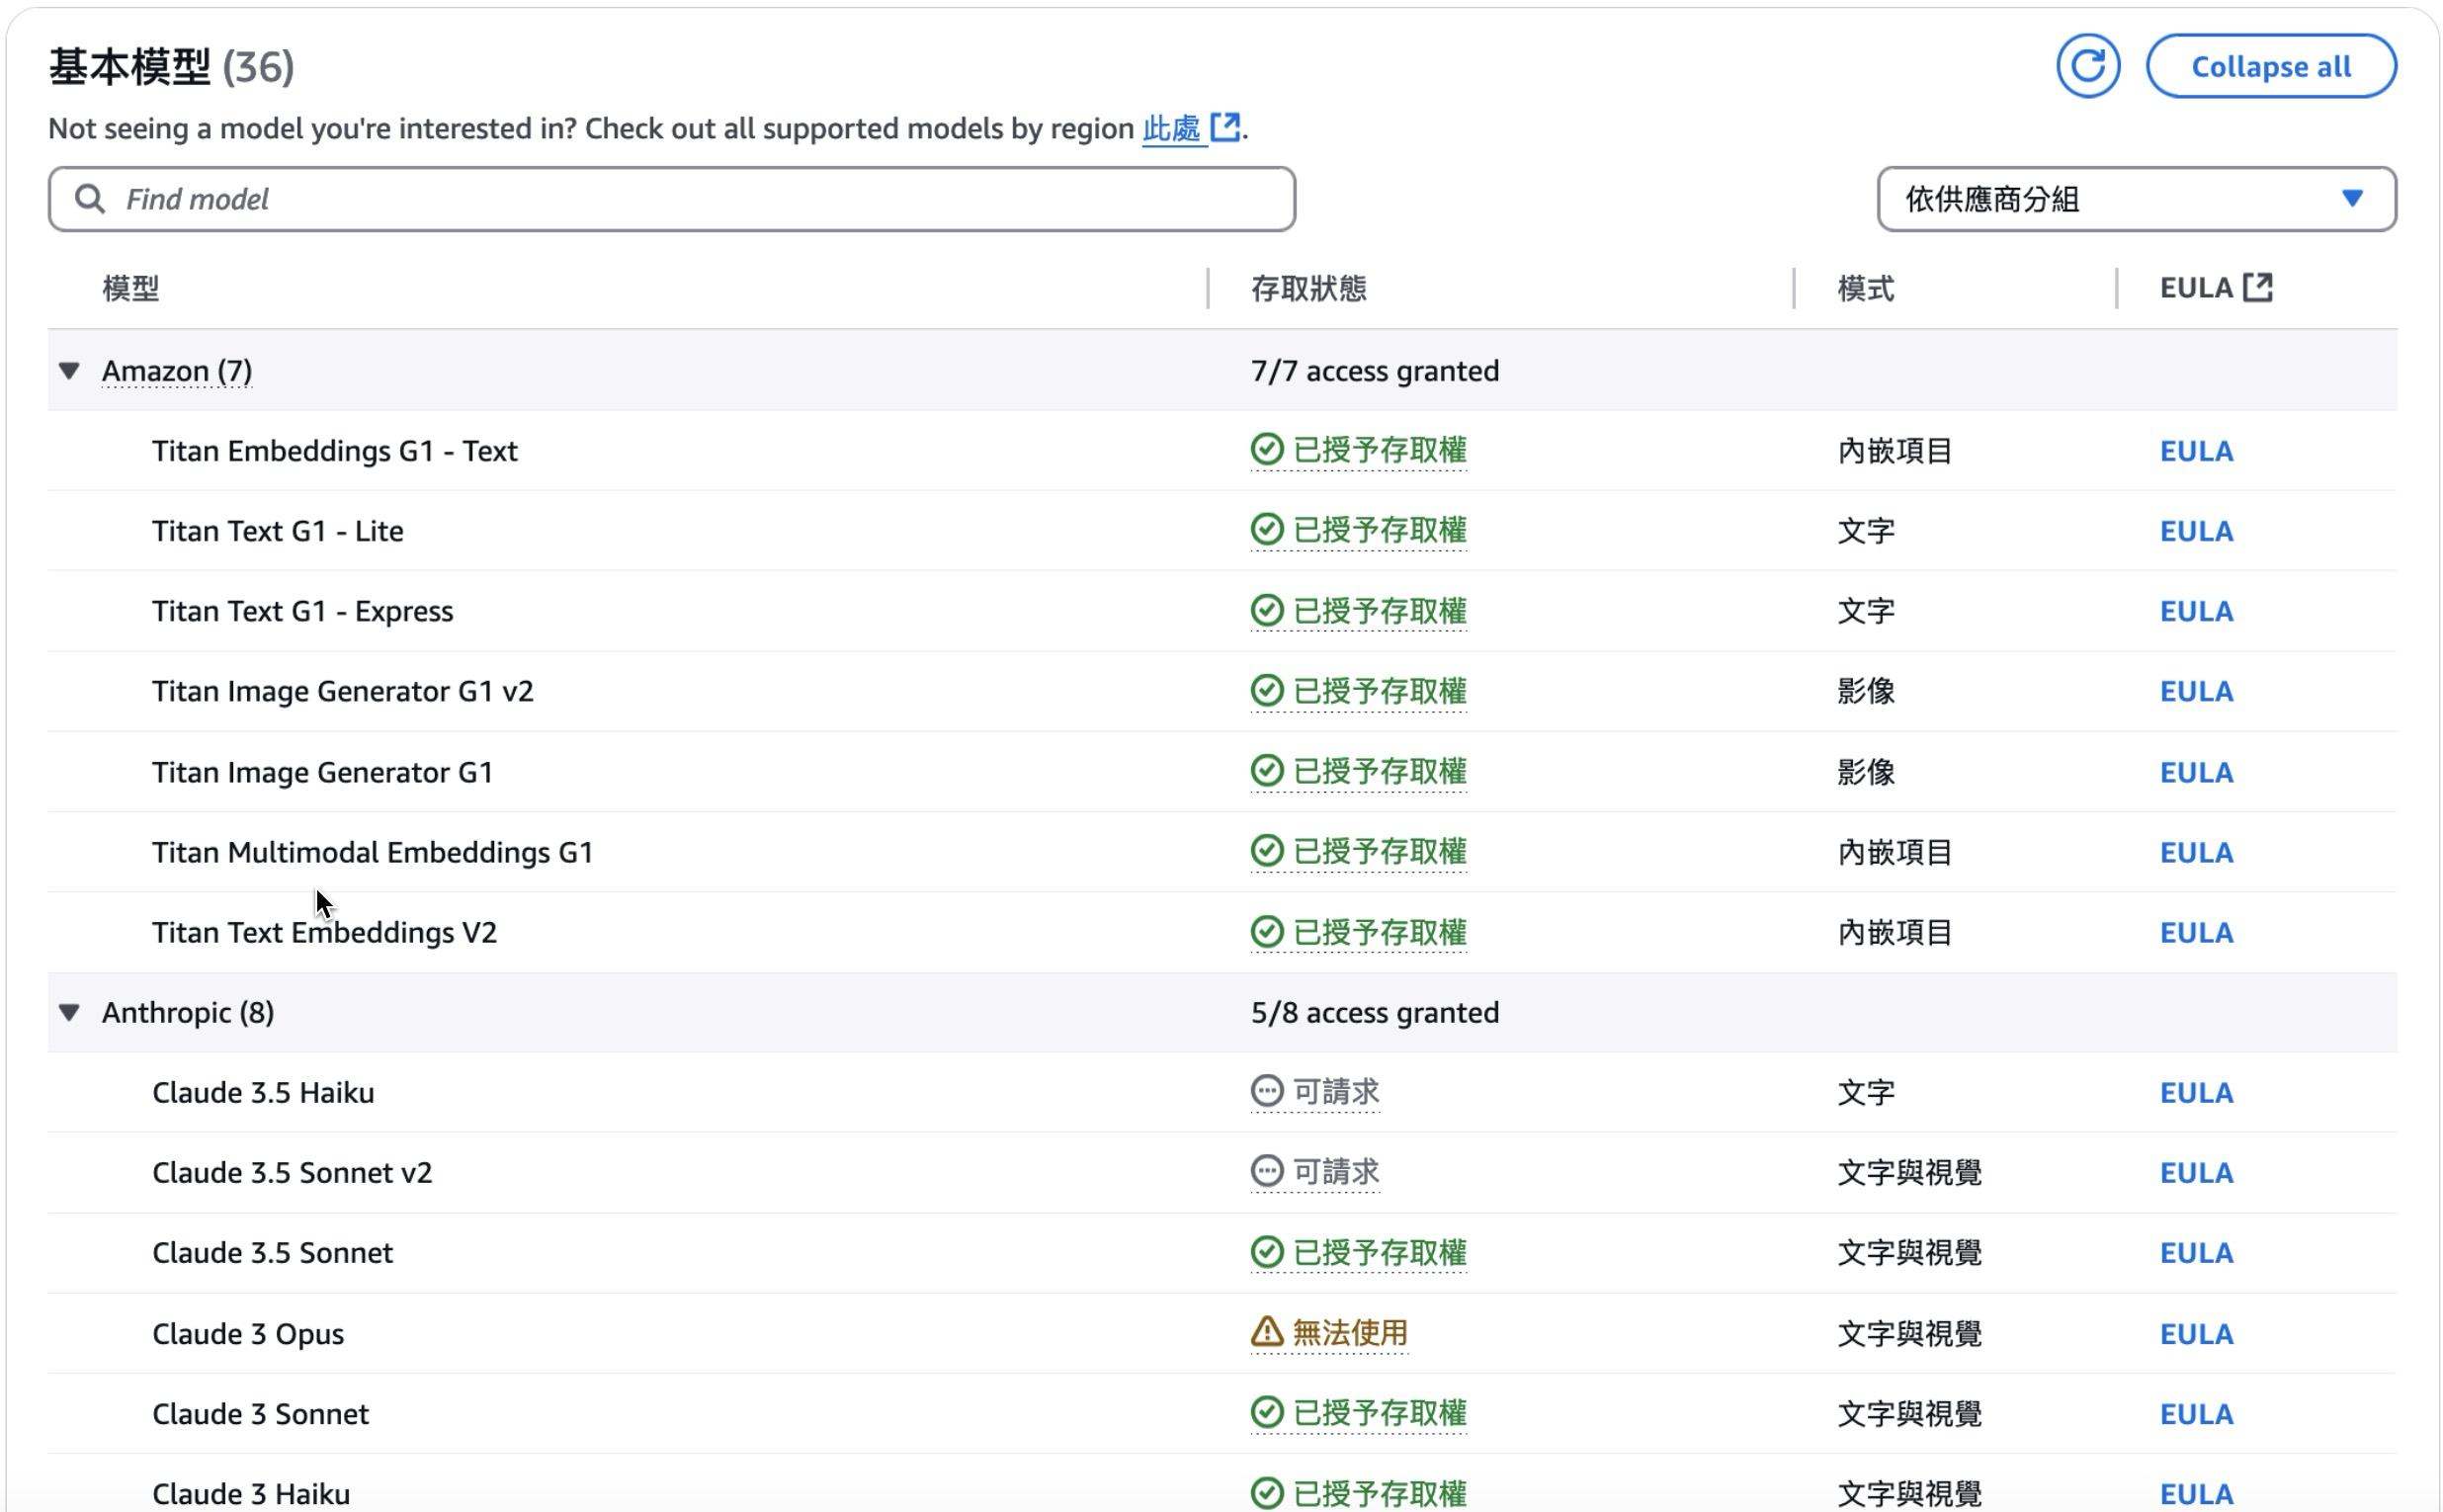Viewport: 2443px width, 1512px height.
Task: Collapse the Amazon (7) provider group
Action: [69, 371]
